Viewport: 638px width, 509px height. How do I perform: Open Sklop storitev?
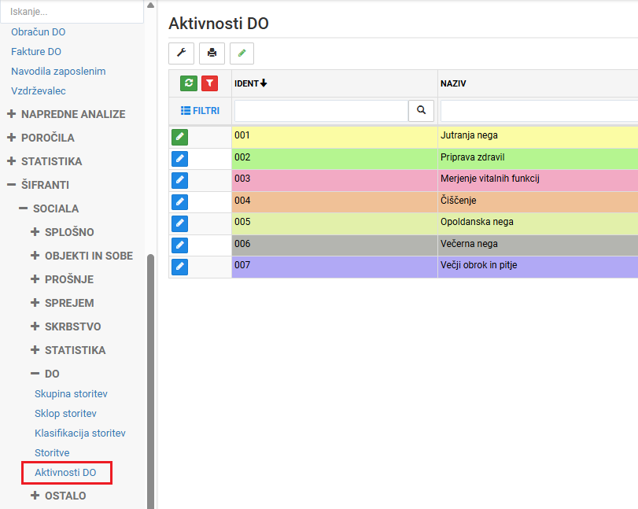[x=66, y=413]
